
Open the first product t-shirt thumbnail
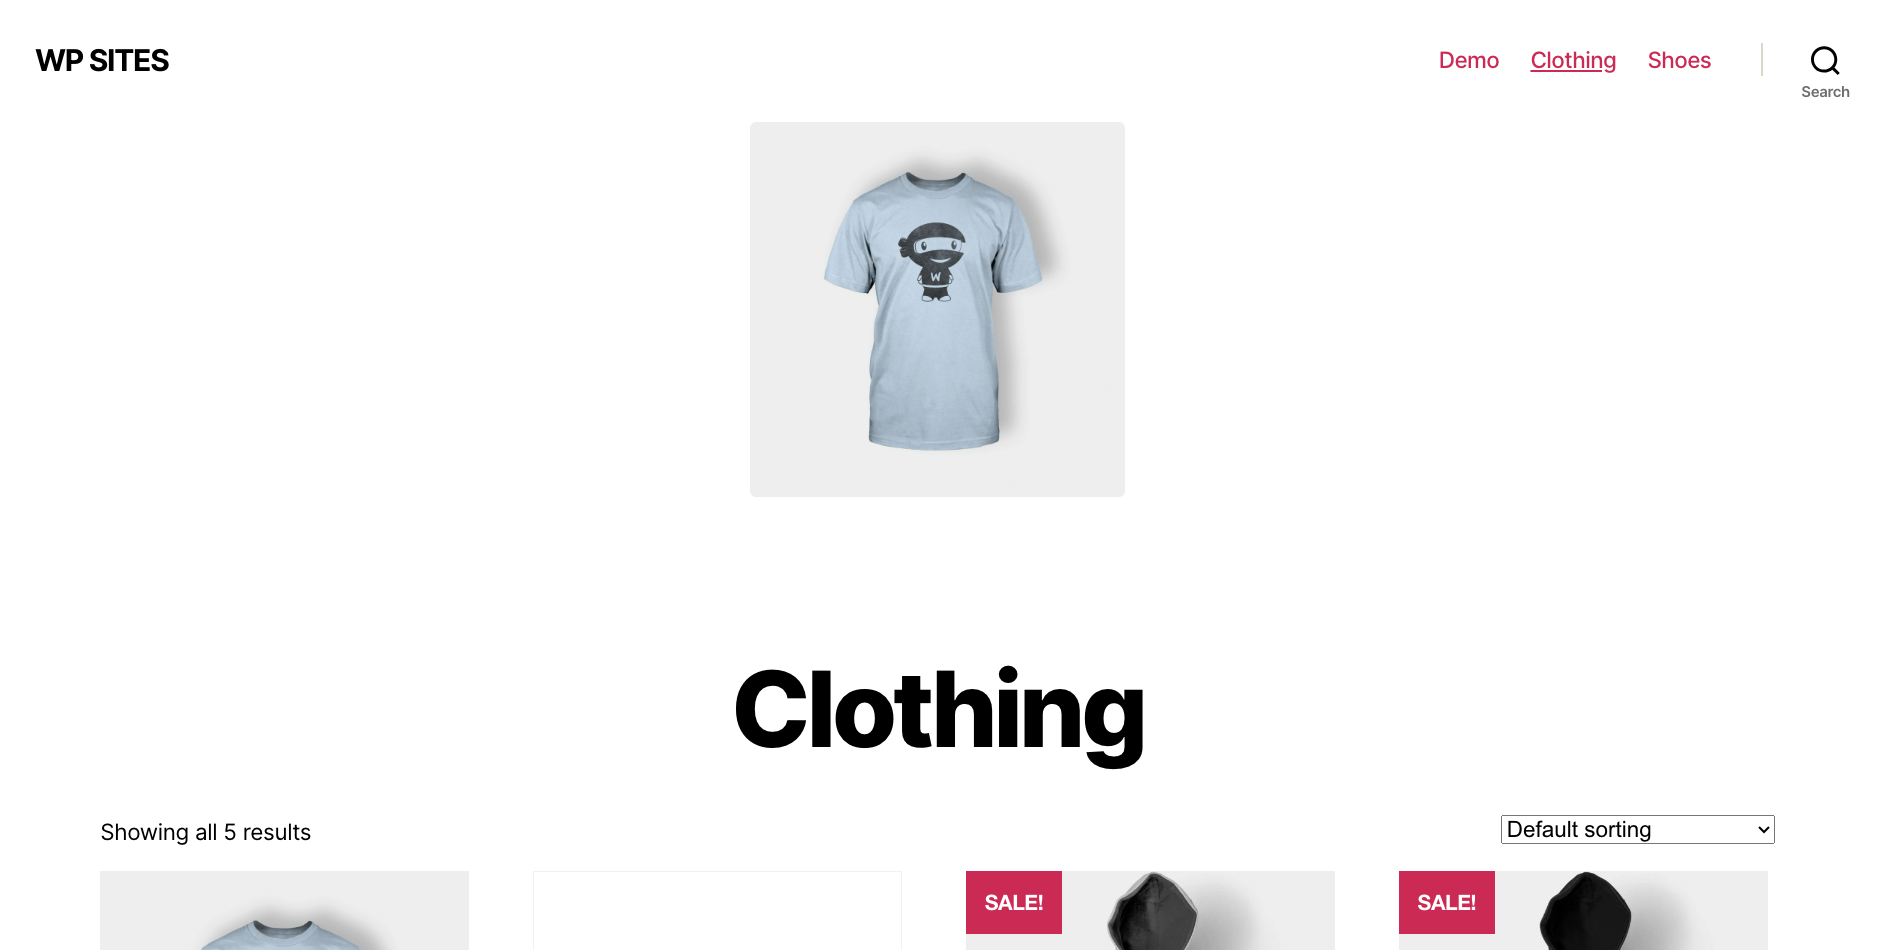[x=284, y=910]
